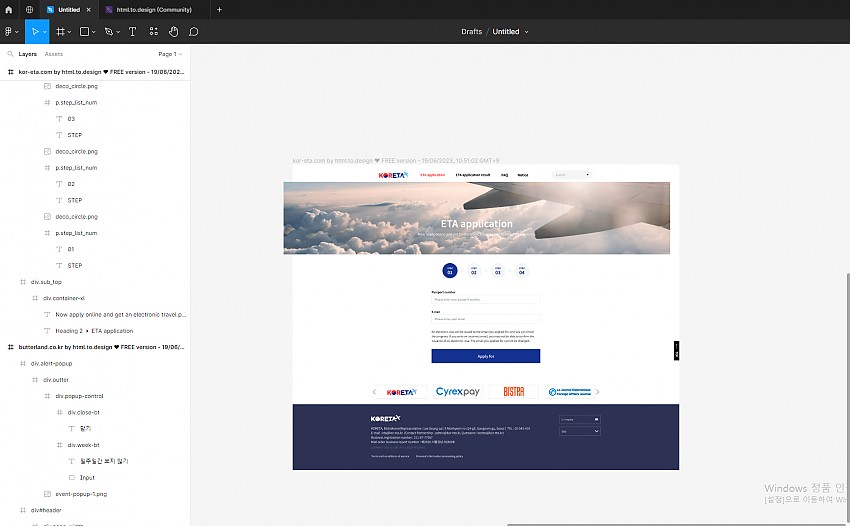Screen dimensions: 850x526
Task: Open the Untitled file name dropdown
Action: [510, 31]
